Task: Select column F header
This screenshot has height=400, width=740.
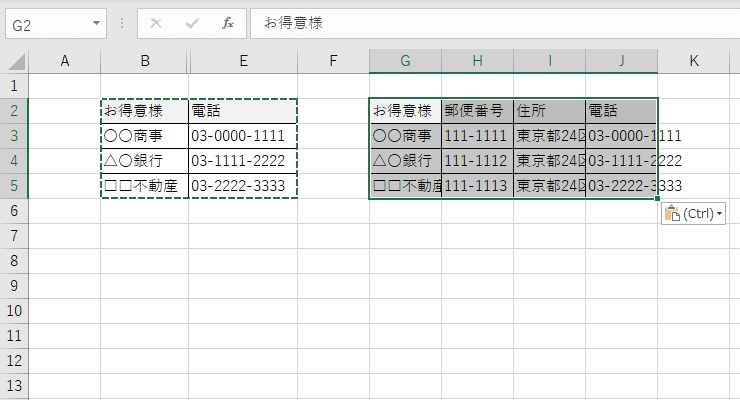Action: pos(333,61)
